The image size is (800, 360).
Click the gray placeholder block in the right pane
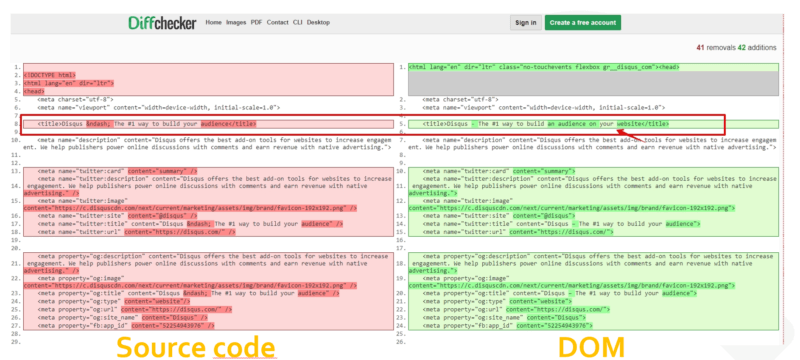(593, 84)
